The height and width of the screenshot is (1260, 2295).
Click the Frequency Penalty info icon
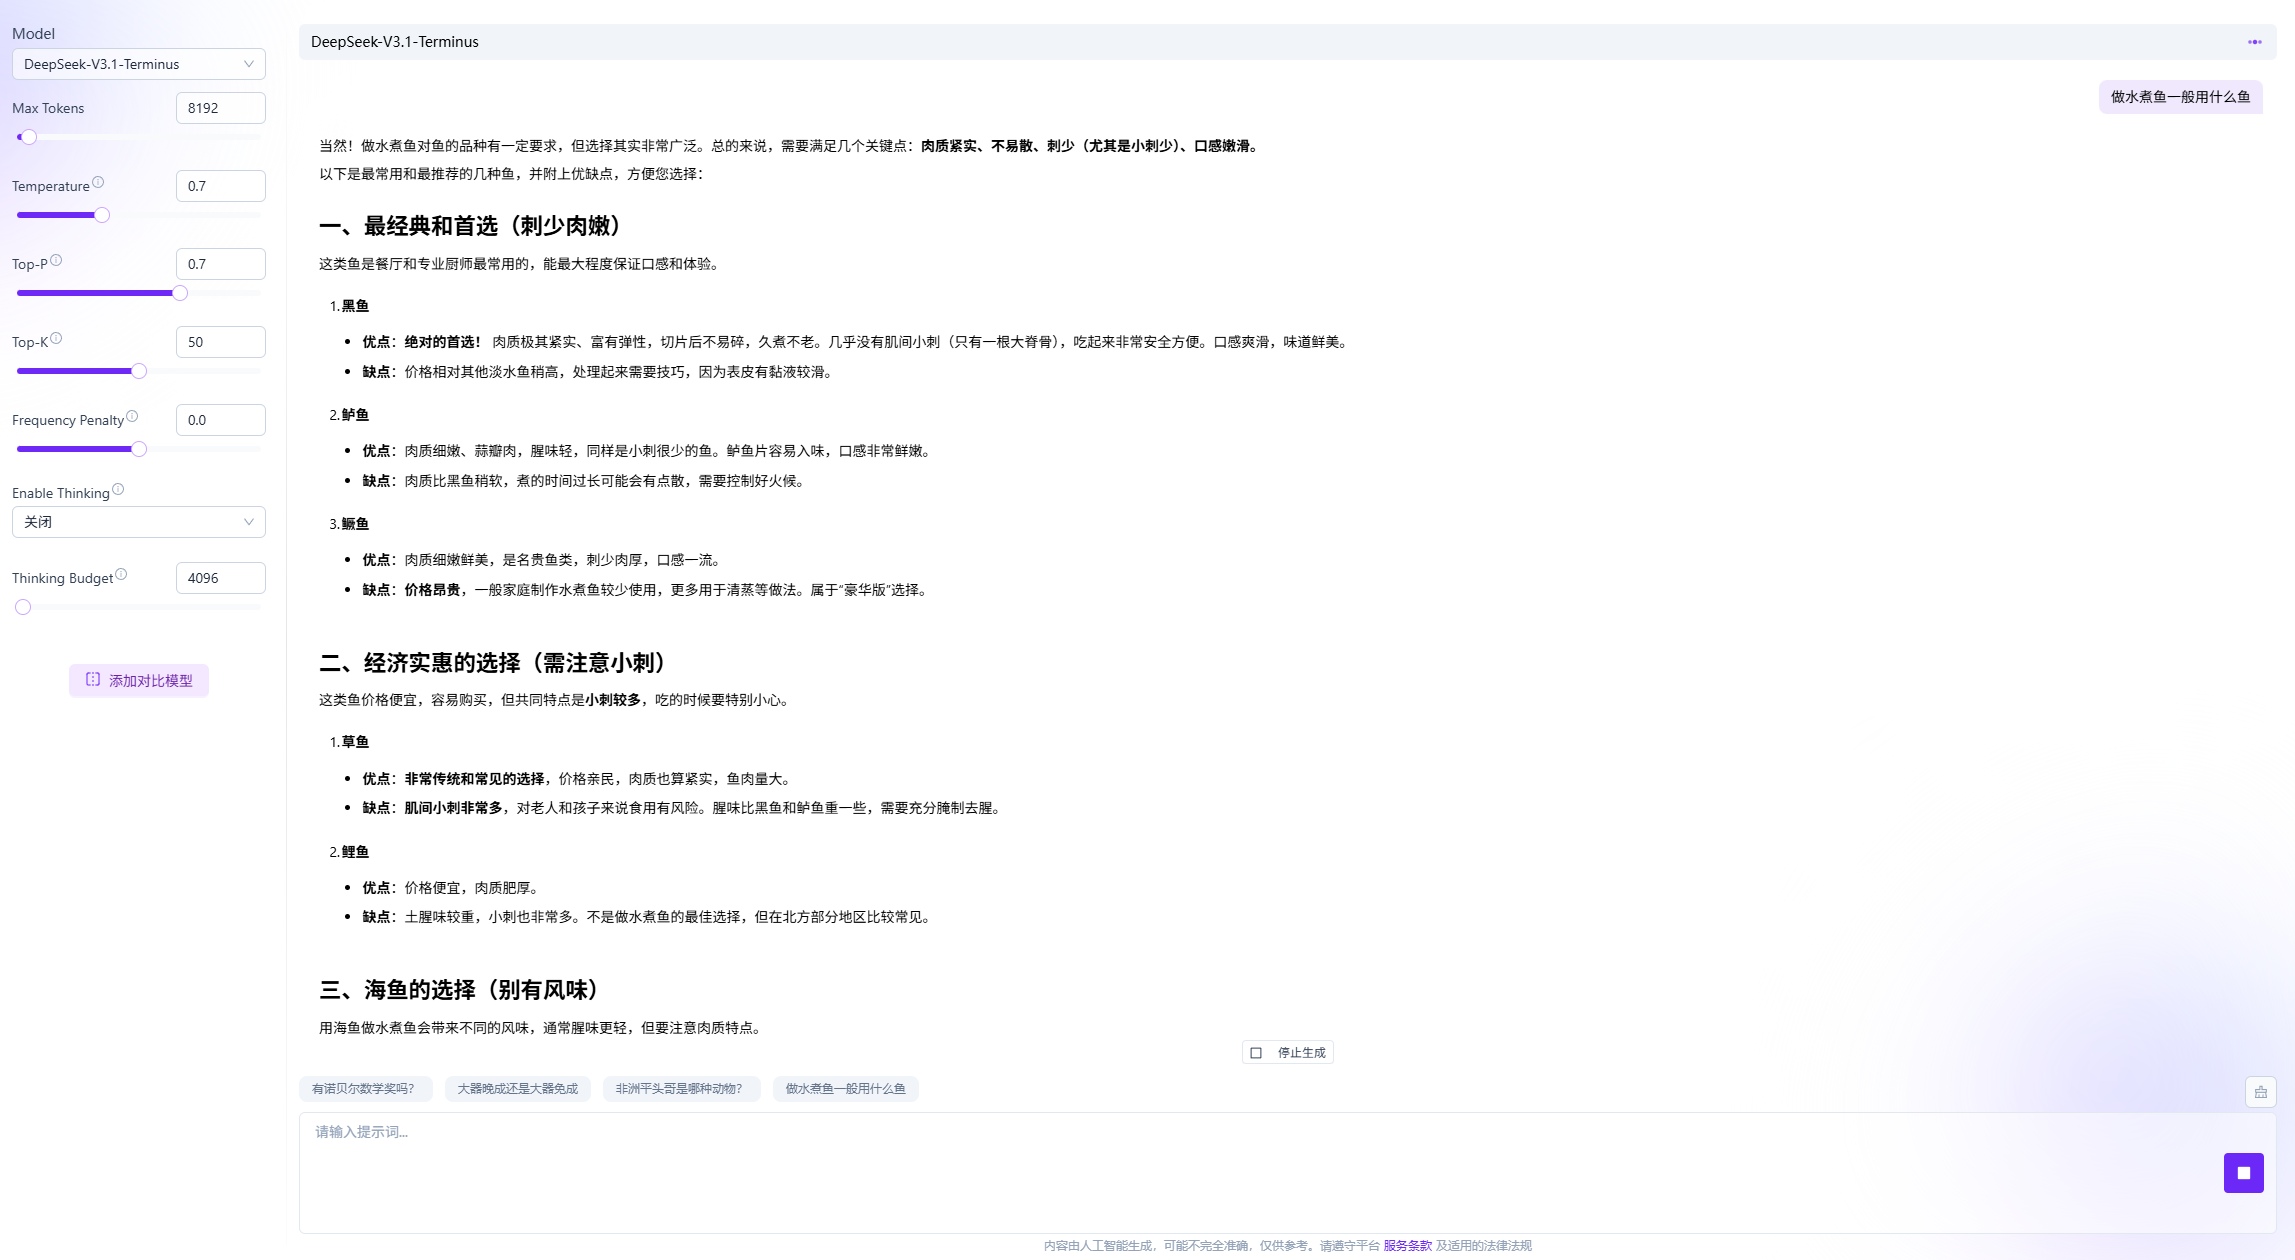pos(132,417)
